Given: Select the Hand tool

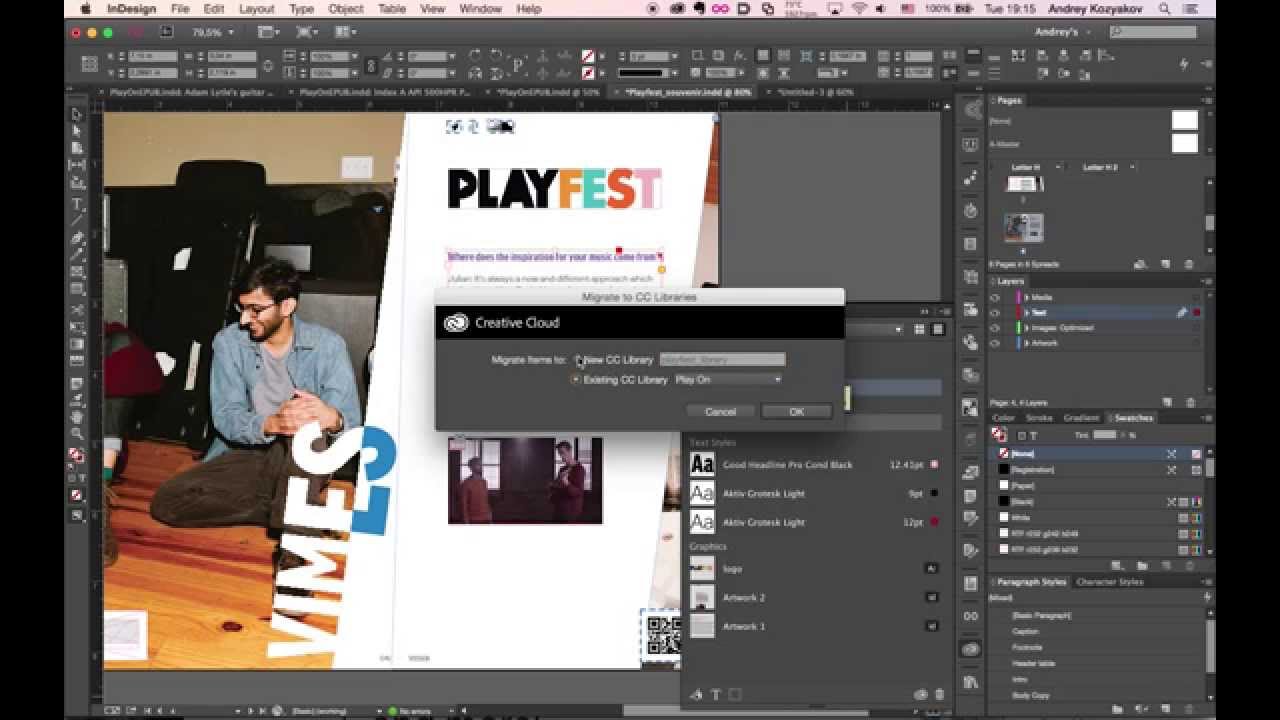Looking at the screenshot, I should pyautogui.click(x=77, y=417).
